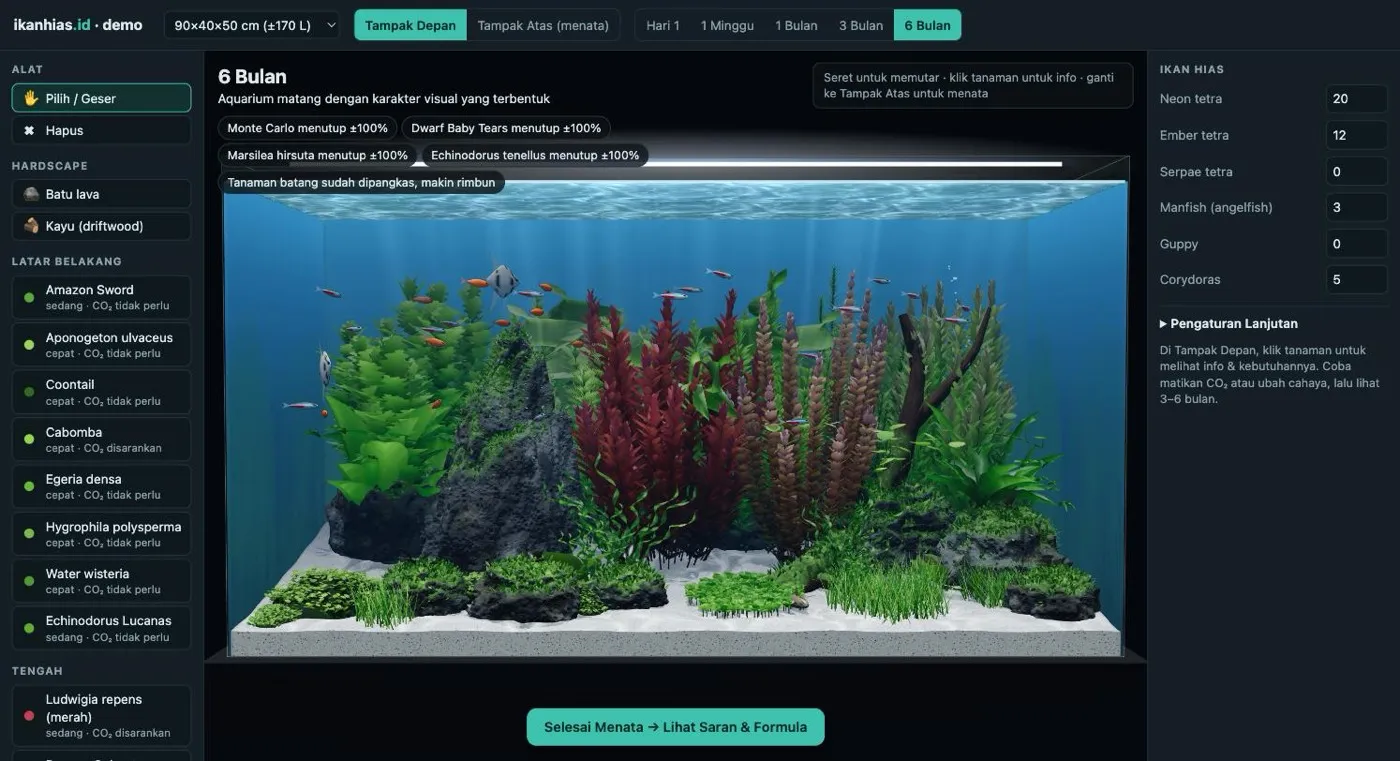
Task: Click Tanaman batang sudah dipangkas chip
Action: point(361,182)
